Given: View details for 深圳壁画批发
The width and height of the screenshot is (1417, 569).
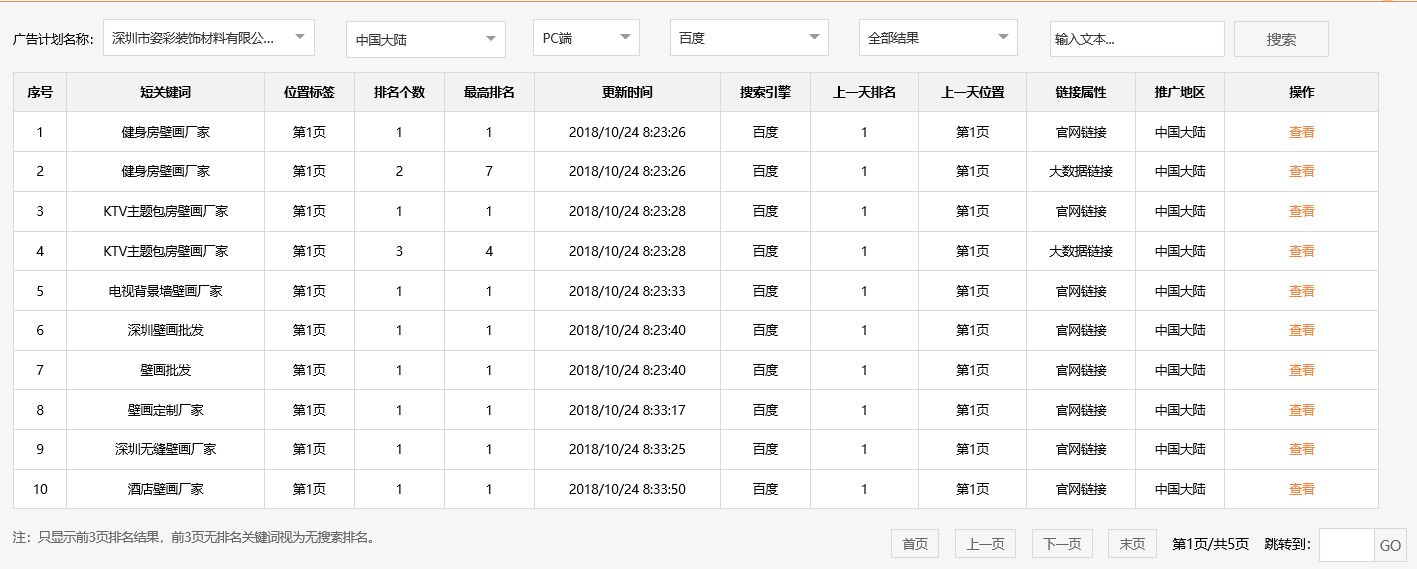Looking at the screenshot, I should click(x=1301, y=330).
